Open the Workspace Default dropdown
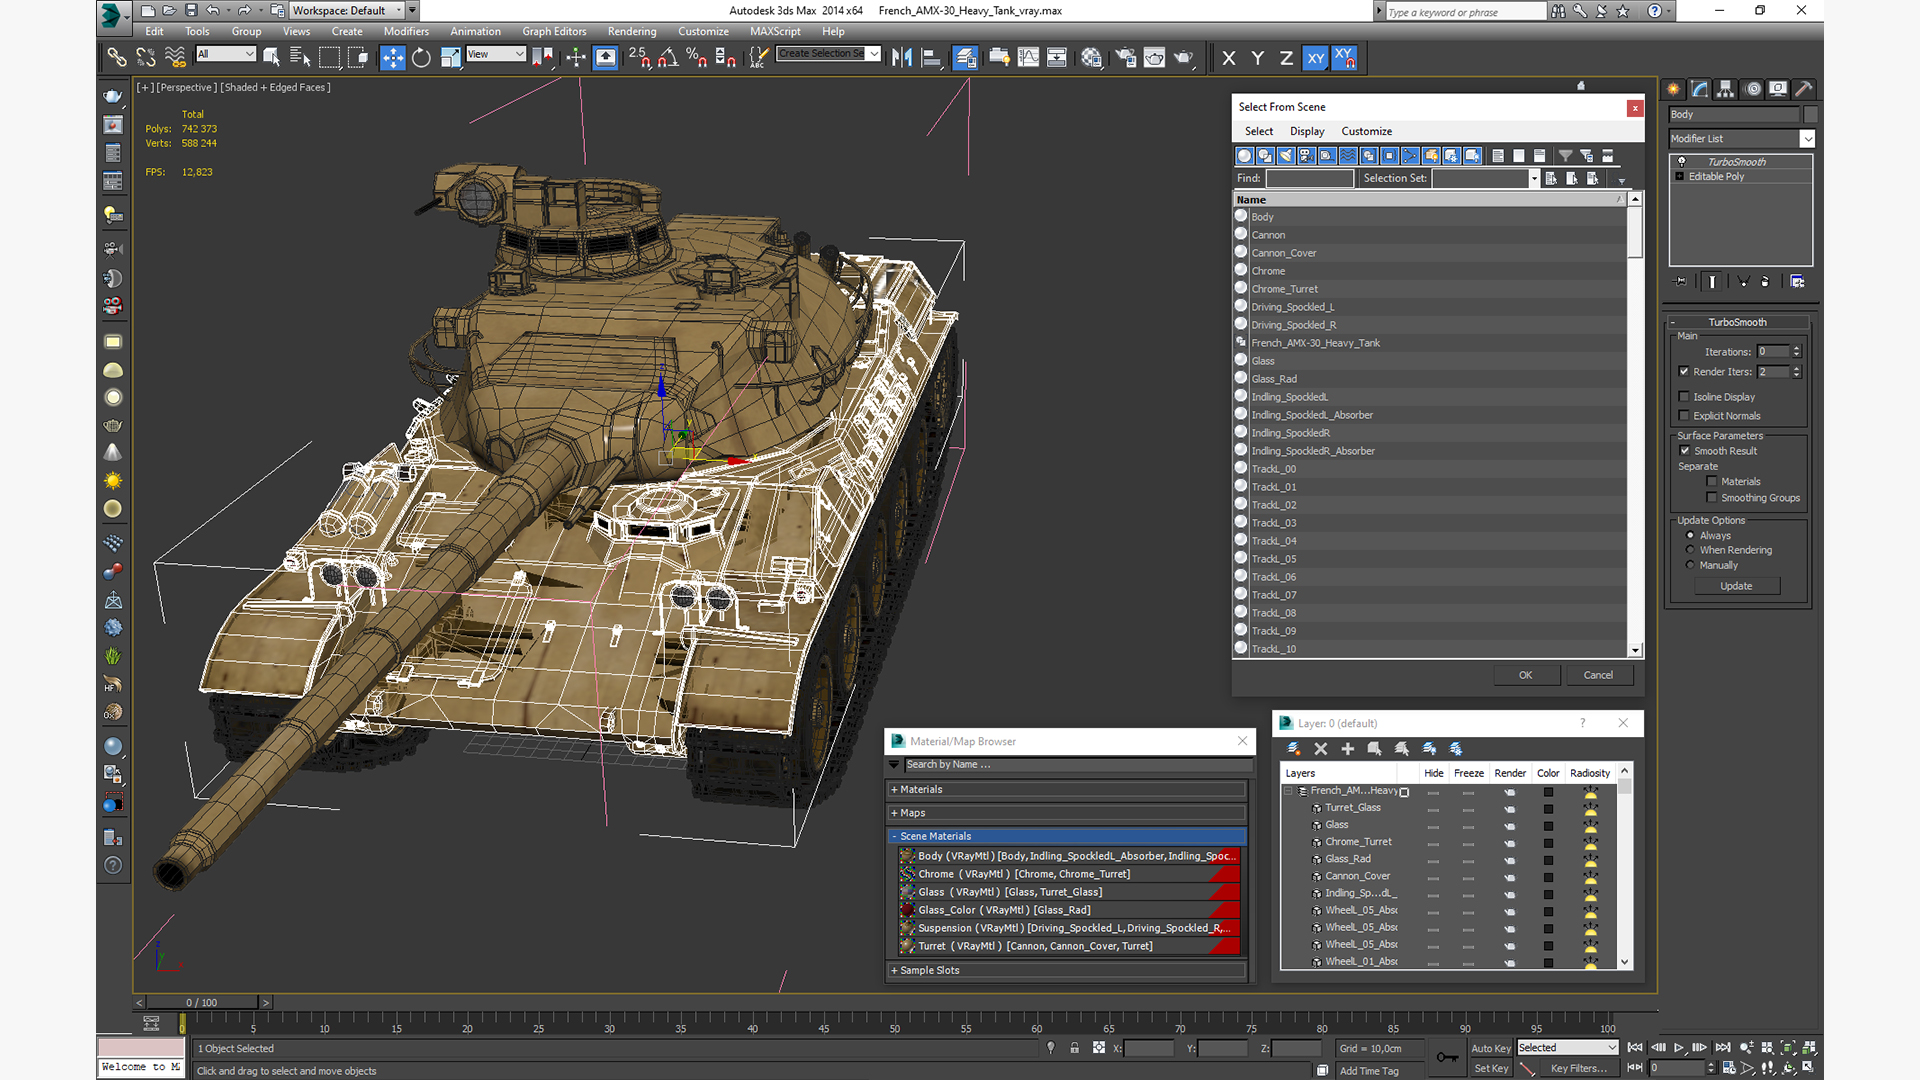1920x1080 pixels. (x=347, y=11)
